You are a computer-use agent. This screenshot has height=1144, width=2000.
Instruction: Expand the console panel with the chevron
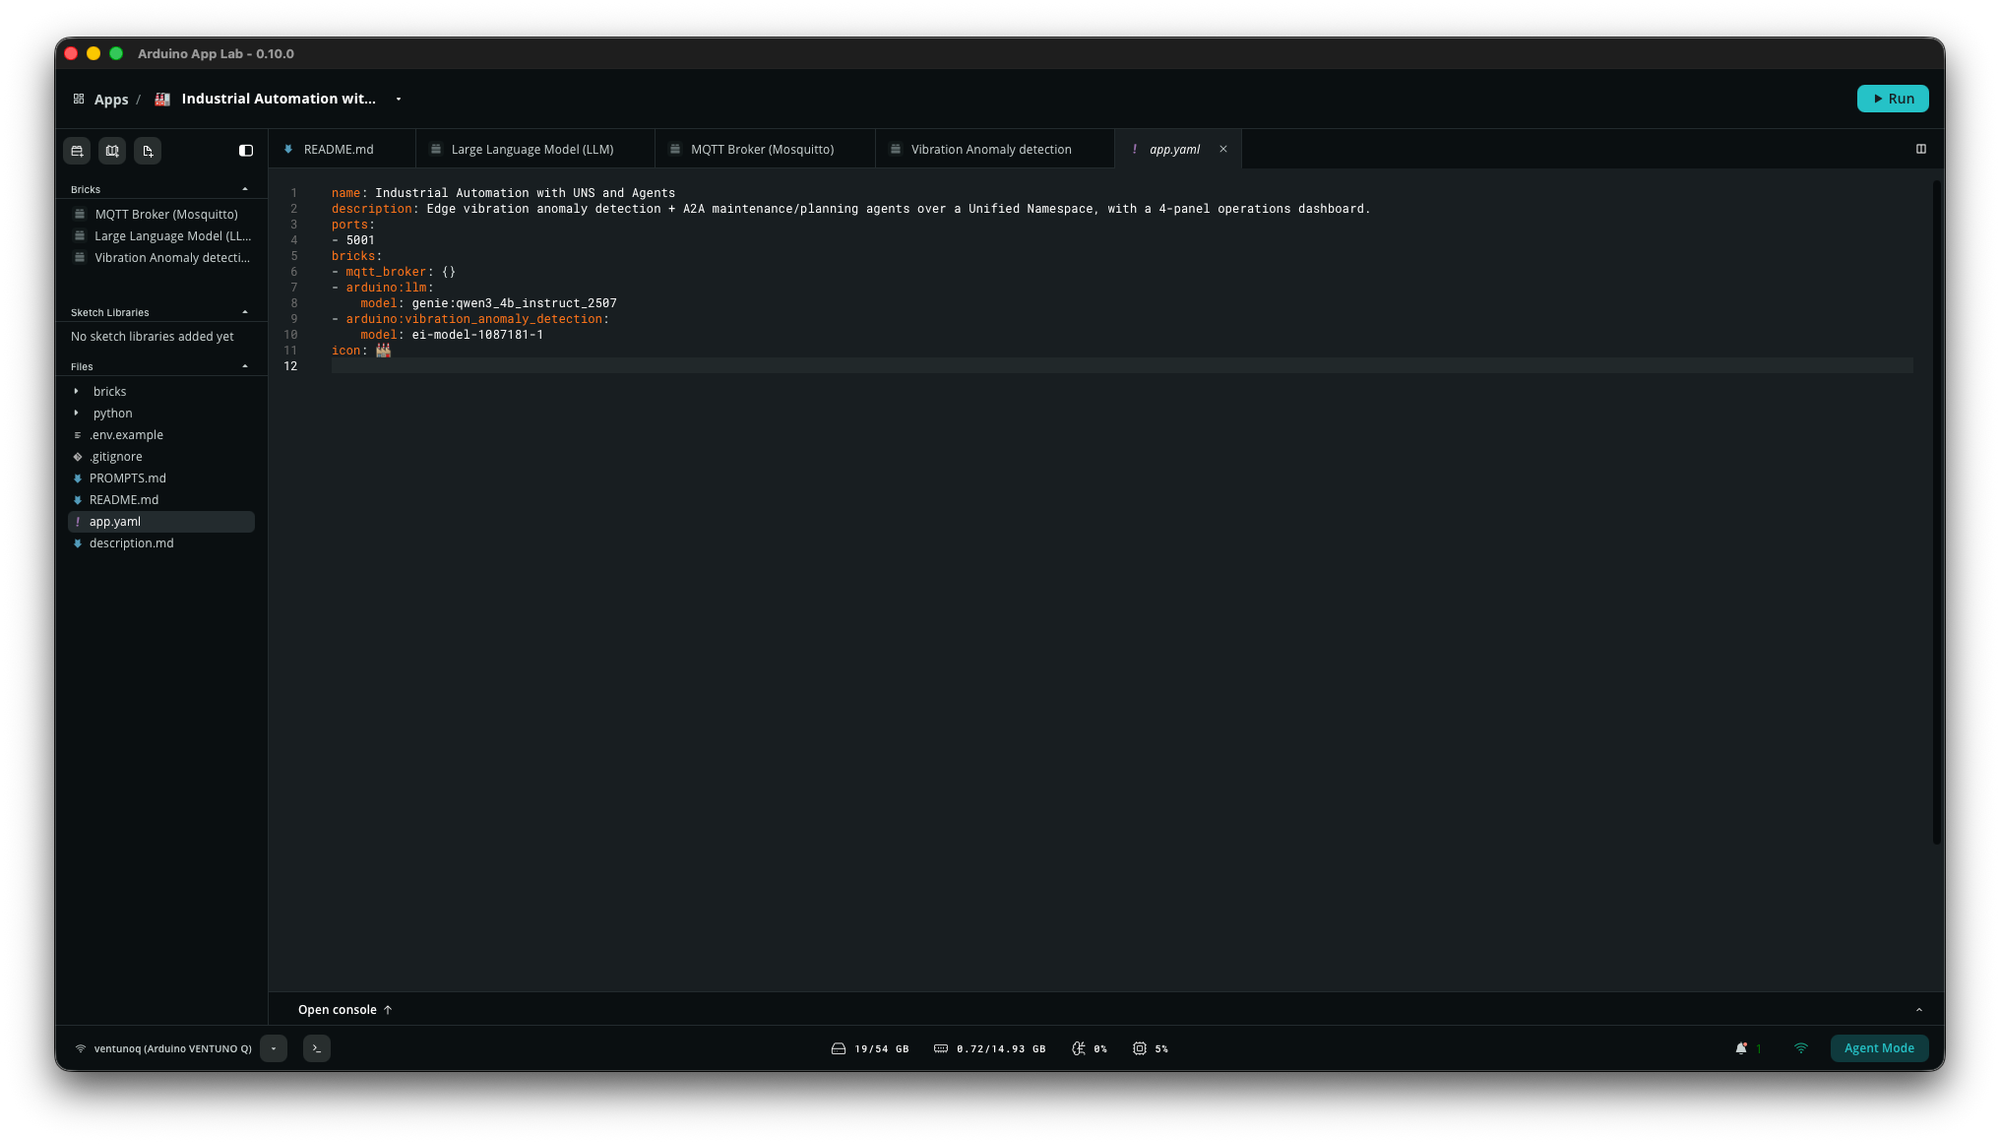click(1919, 1010)
